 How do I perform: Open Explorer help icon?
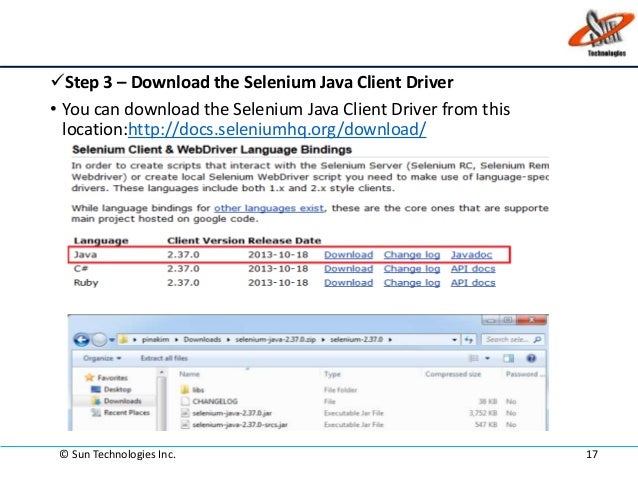coord(531,358)
